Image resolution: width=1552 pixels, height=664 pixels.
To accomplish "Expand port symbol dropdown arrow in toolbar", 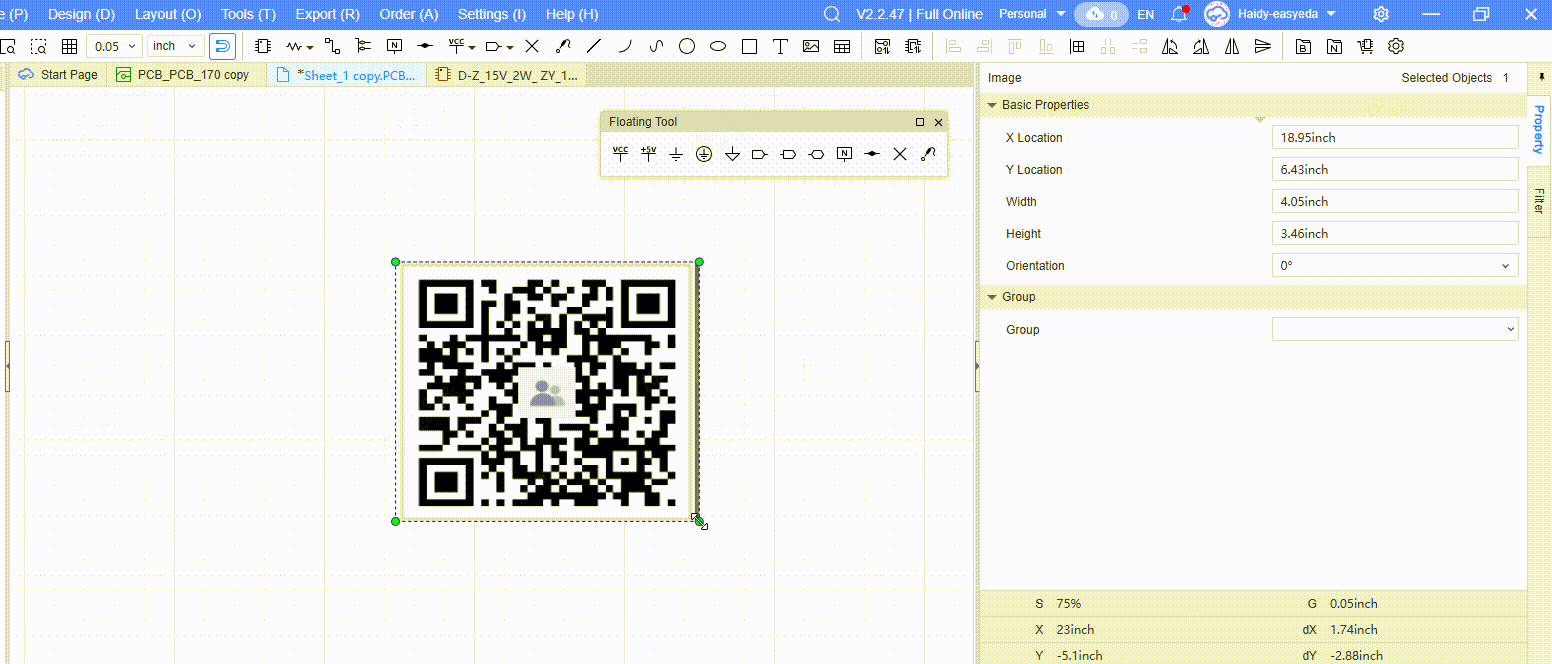I will tap(510, 47).
